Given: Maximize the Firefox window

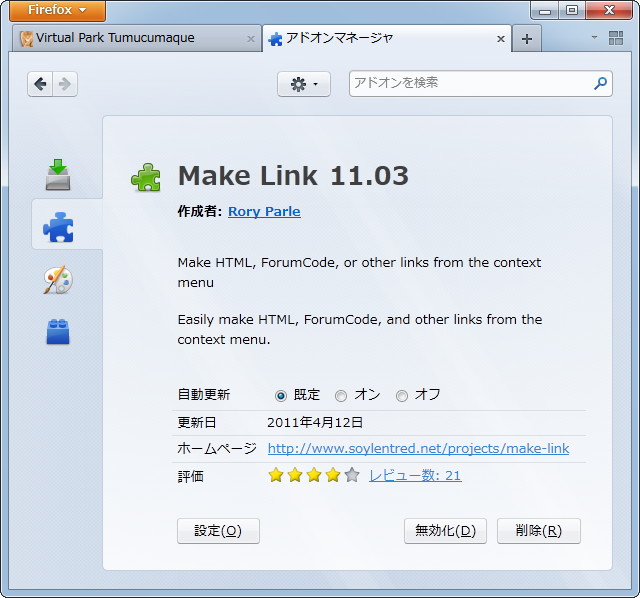Looking at the screenshot, I should [572, 10].
